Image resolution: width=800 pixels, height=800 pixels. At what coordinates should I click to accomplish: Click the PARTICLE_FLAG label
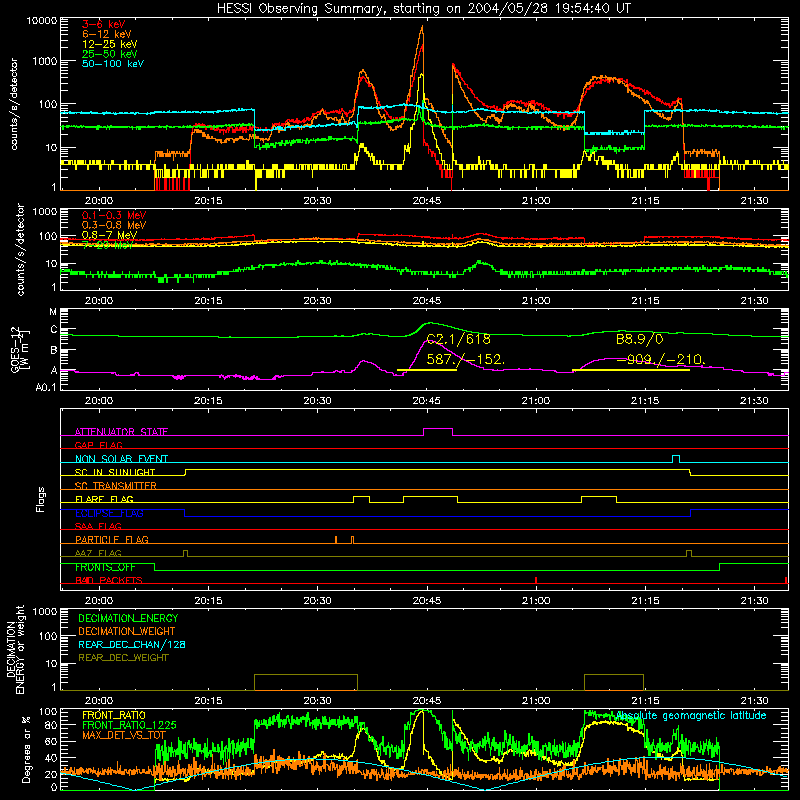(112, 540)
